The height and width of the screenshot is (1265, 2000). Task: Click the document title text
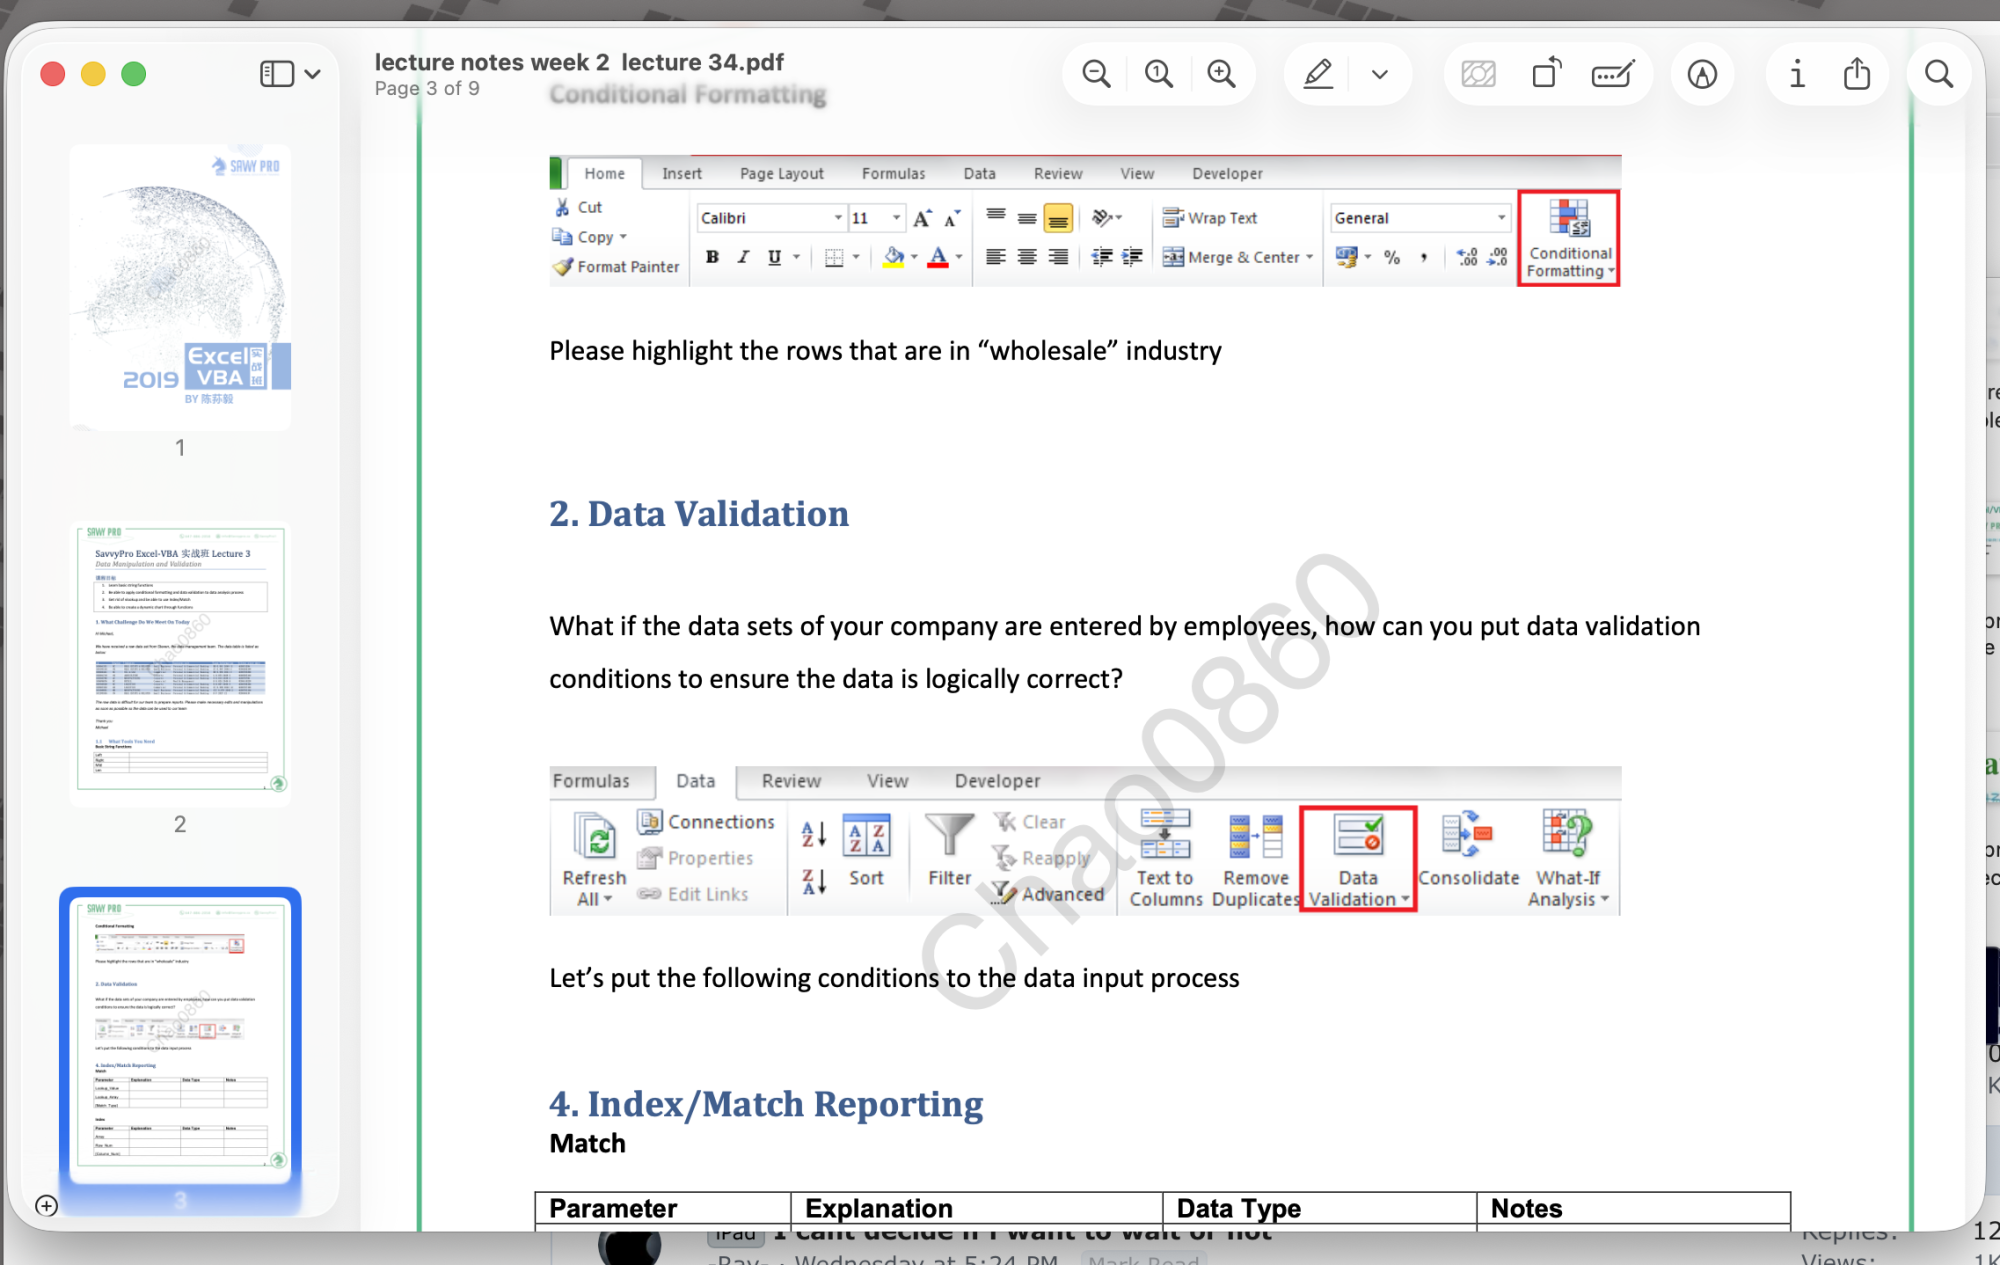point(579,62)
